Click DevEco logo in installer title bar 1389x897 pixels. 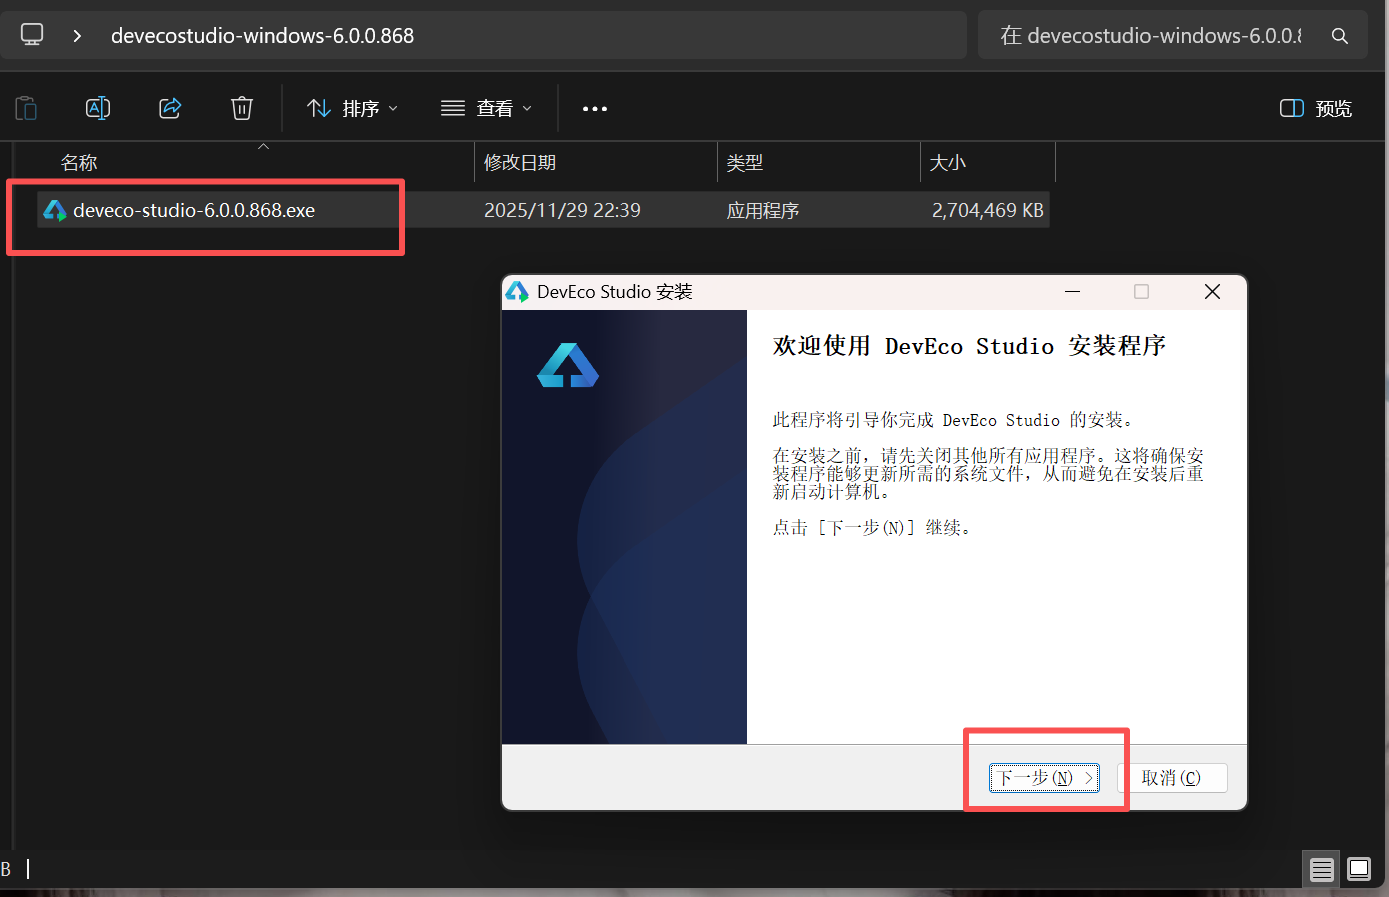(x=517, y=291)
